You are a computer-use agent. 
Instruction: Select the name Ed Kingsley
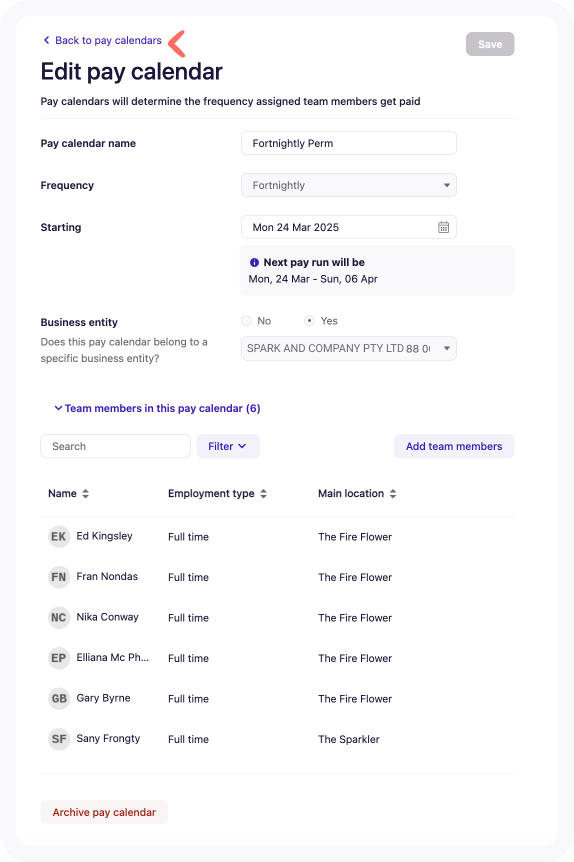coord(104,536)
